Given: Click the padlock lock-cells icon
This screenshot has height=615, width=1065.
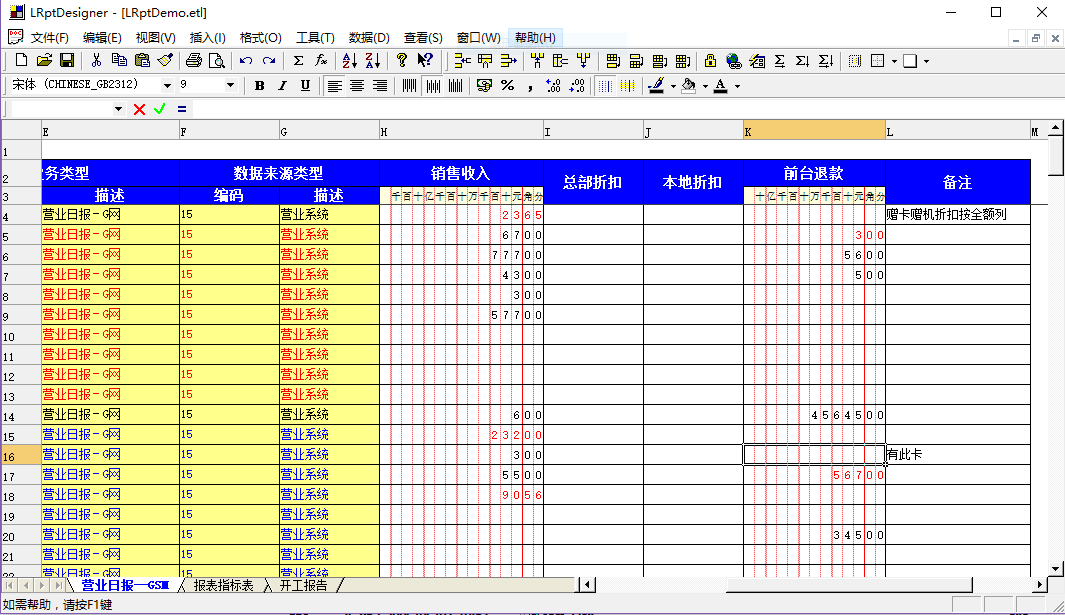Looking at the screenshot, I should 710,60.
